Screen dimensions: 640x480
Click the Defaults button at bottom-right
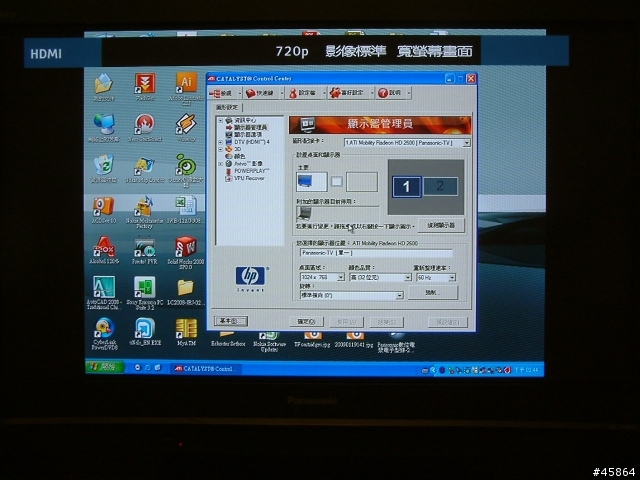tap(447, 322)
